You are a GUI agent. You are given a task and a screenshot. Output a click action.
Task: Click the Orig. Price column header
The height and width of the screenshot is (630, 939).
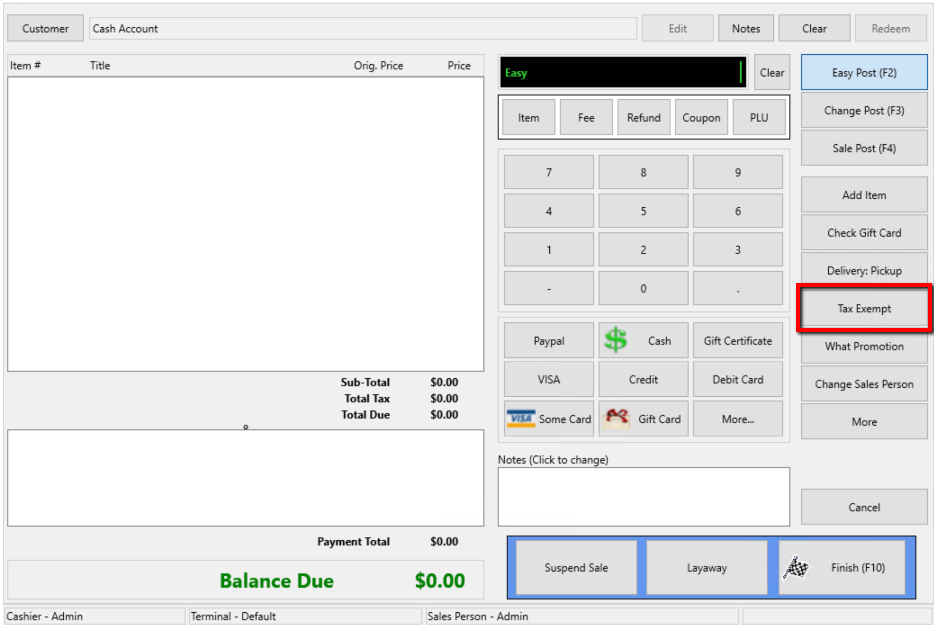(378, 65)
